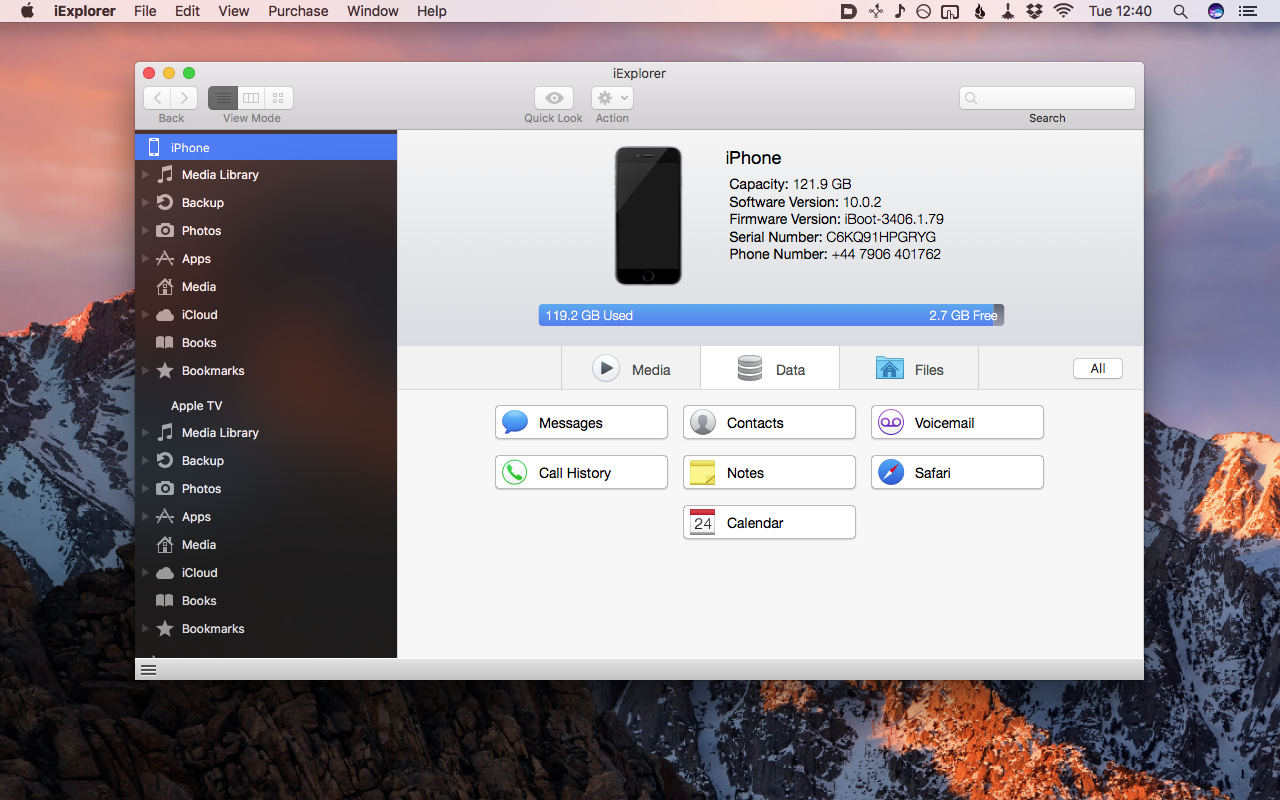Click star icon beside iPhone Bookmarks

tap(165, 370)
